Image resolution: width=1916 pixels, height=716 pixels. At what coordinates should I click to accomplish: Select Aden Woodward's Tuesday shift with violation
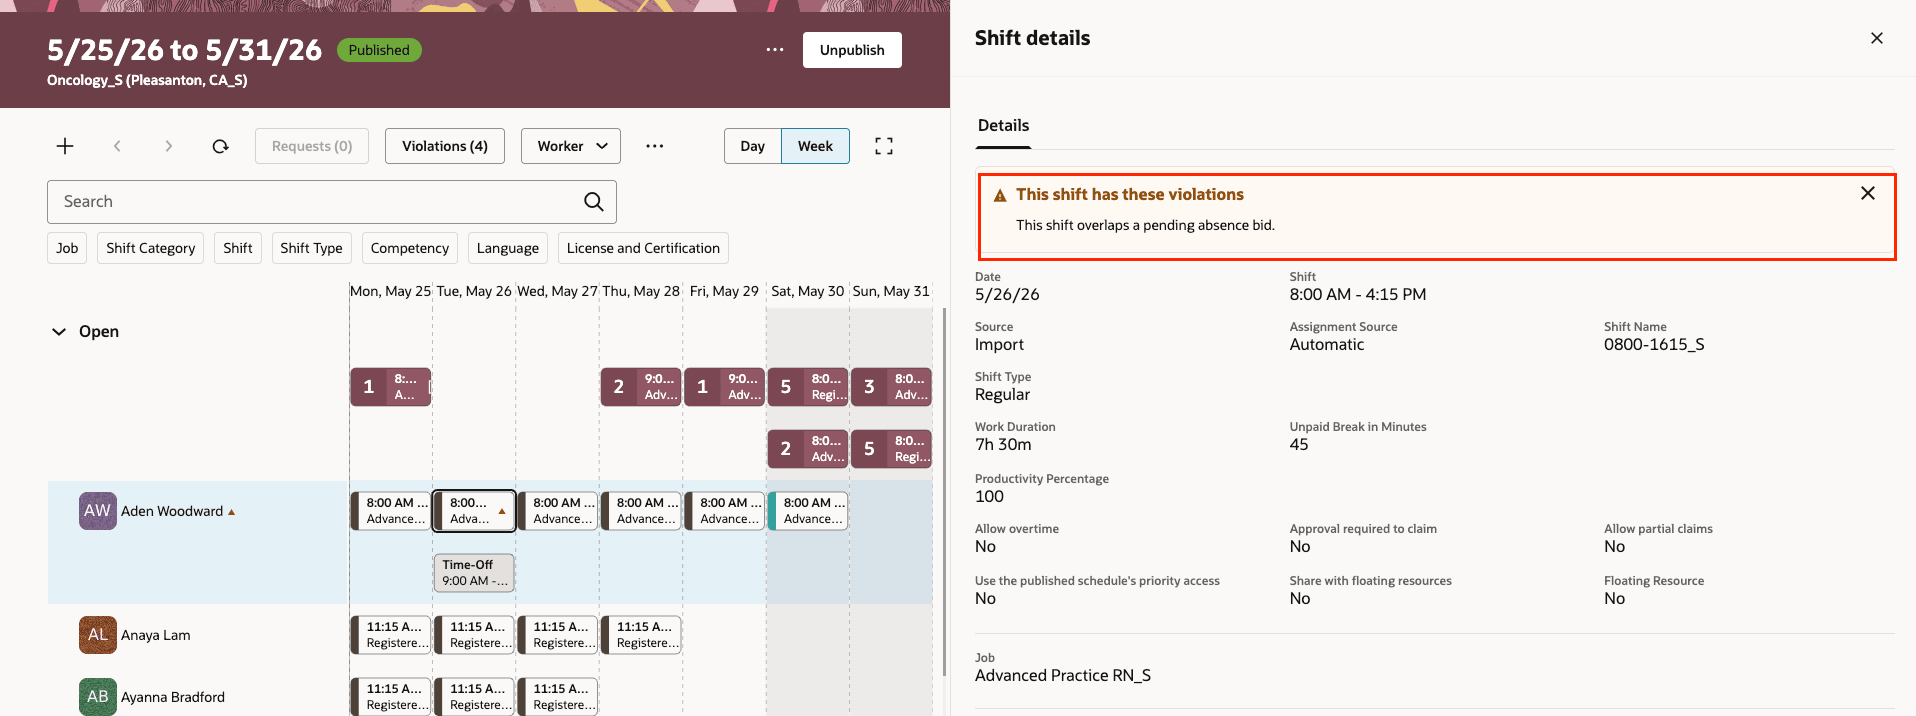(474, 511)
